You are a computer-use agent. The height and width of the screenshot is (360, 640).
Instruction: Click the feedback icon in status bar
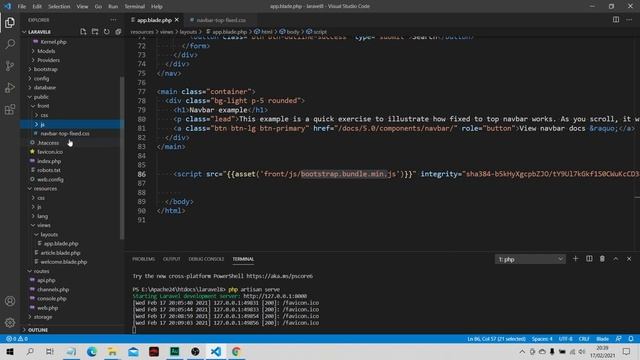click(619, 339)
